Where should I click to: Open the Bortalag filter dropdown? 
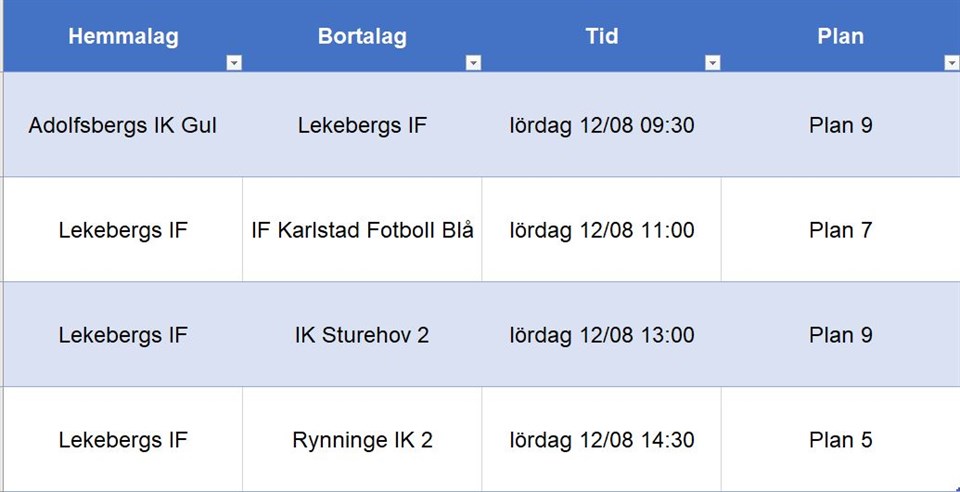tap(473, 63)
